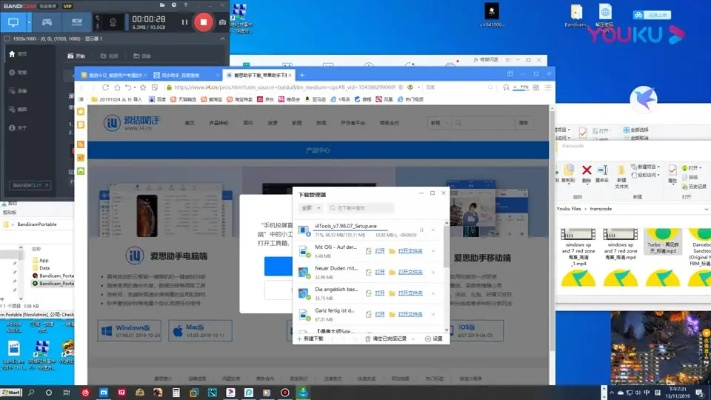Toggle the Bandicam webcam overlay icon
The width and height of the screenshot is (711, 400).
[112, 22]
